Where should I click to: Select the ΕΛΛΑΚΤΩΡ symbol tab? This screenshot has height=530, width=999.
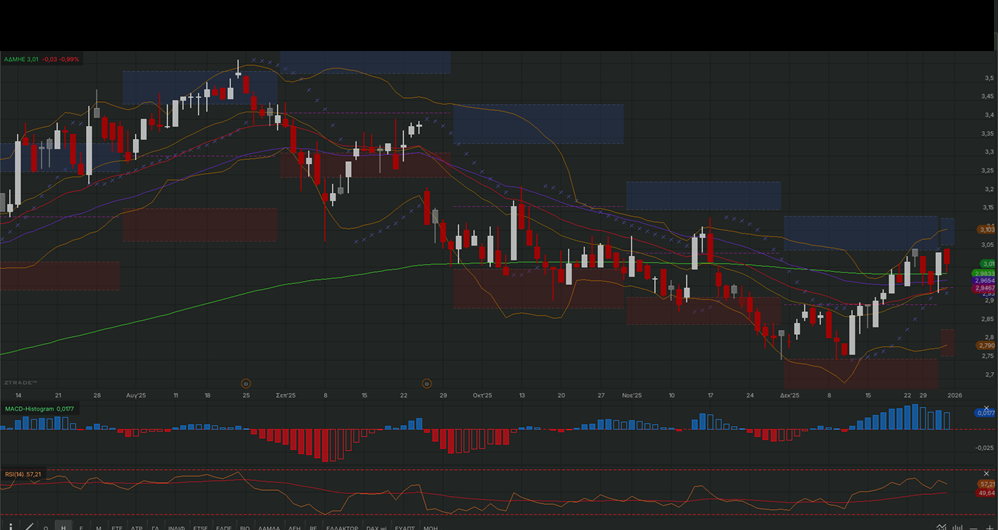point(342,527)
